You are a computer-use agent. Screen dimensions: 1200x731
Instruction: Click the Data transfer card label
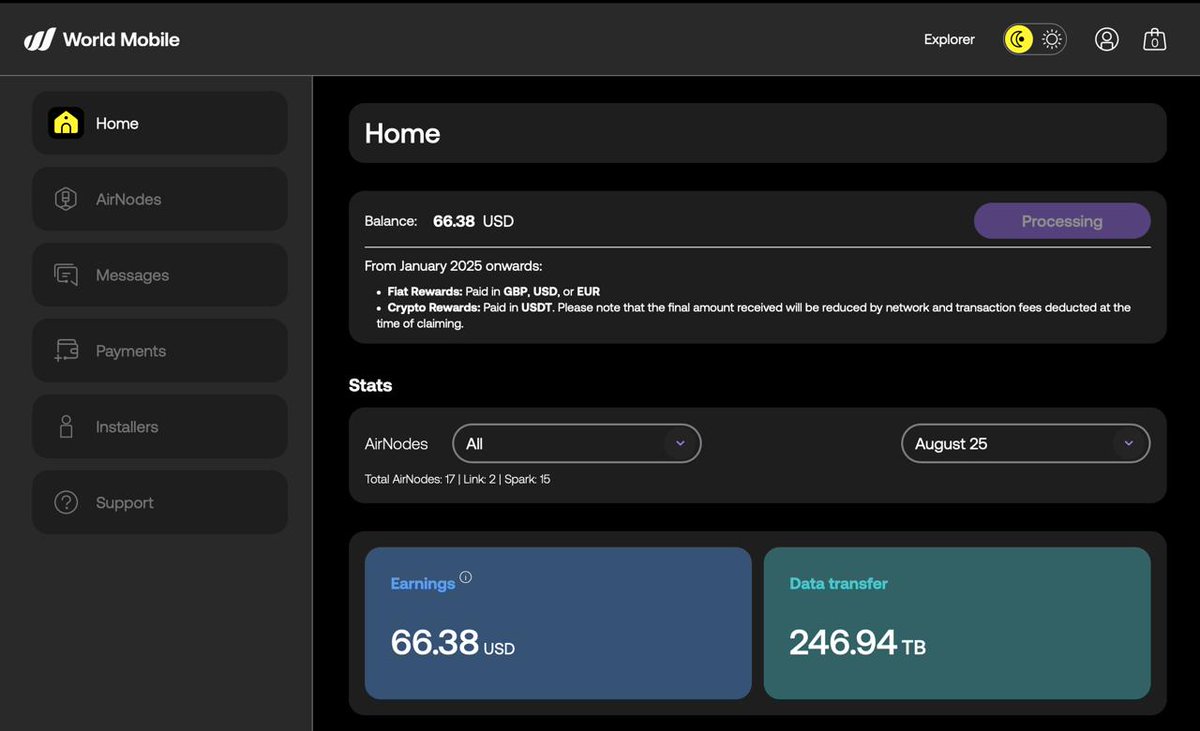[838, 583]
